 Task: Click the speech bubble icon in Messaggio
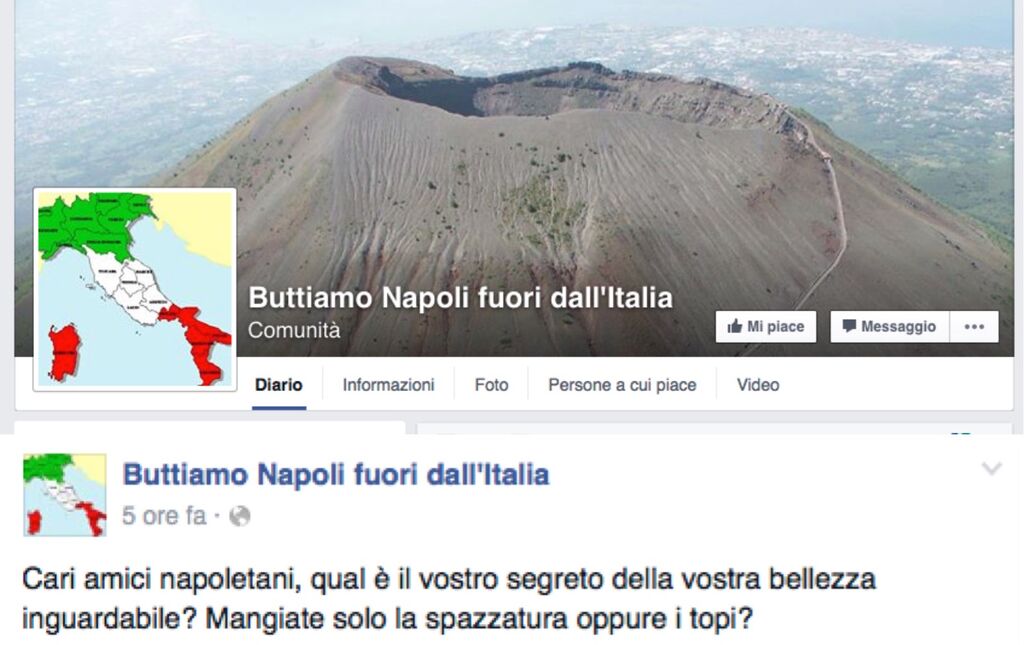[x=849, y=326]
